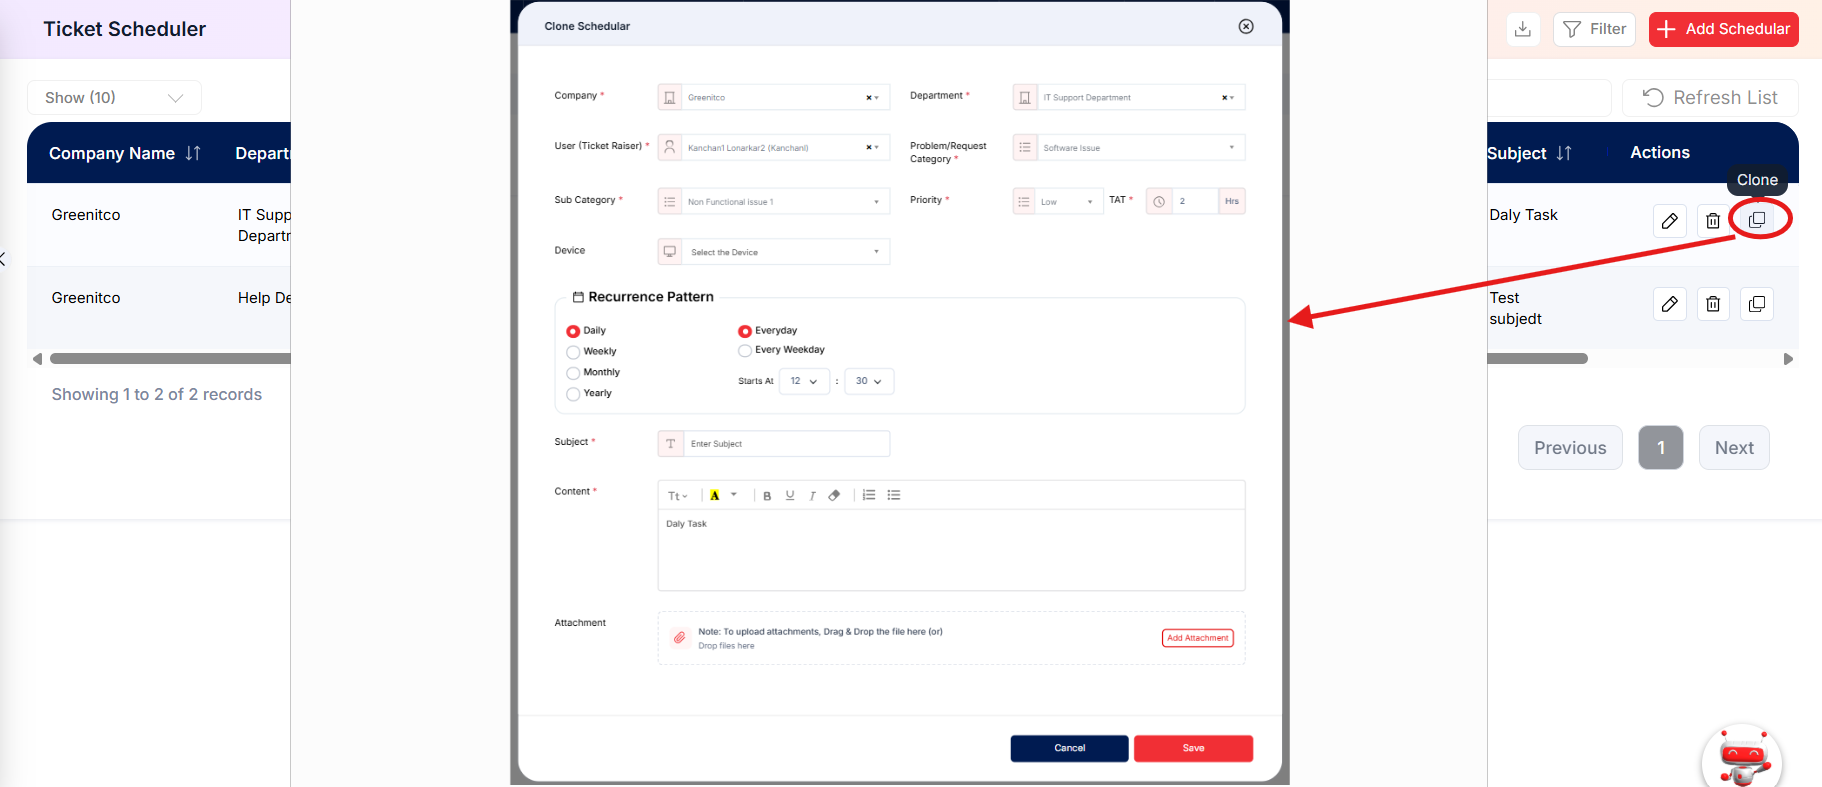
Task: Click the Filter button
Action: tap(1594, 29)
